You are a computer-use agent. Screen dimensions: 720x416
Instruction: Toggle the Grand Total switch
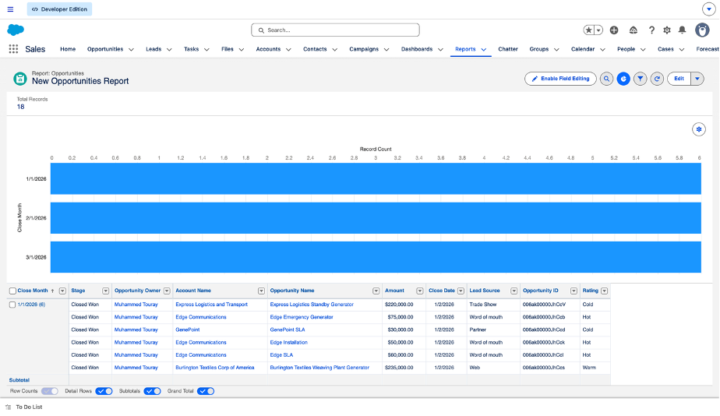206,391
